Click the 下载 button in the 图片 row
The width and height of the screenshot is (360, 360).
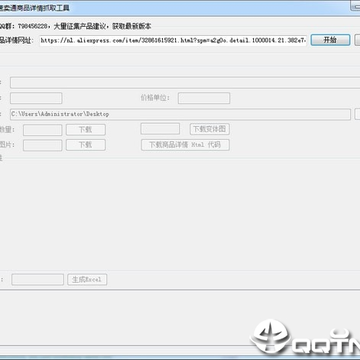86,145
